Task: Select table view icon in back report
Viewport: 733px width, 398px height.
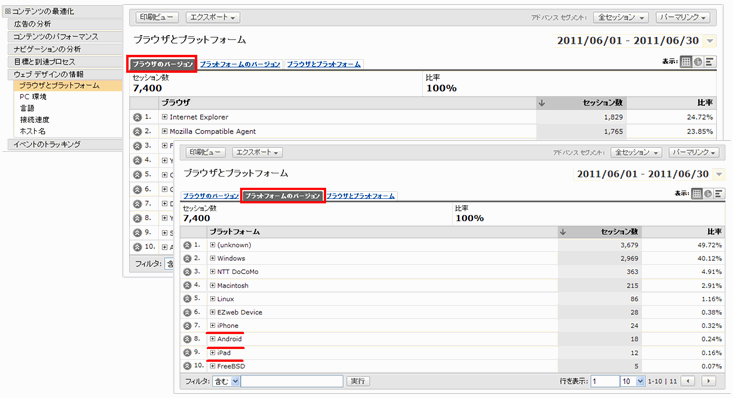Action: point(686,62)
